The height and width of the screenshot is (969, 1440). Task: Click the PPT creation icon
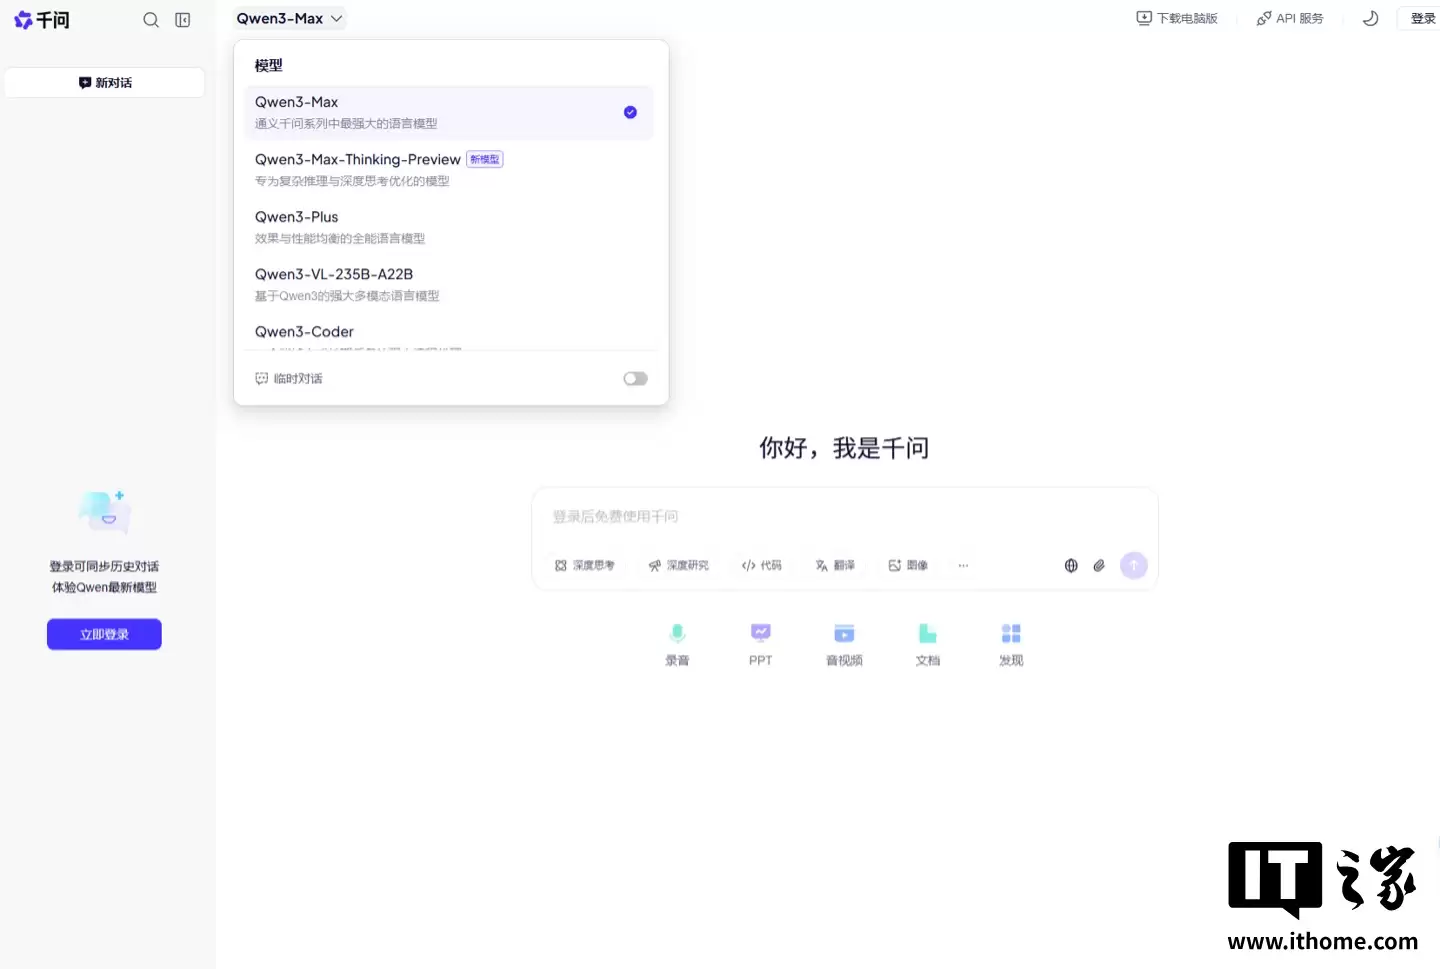[x=760, y=643]
